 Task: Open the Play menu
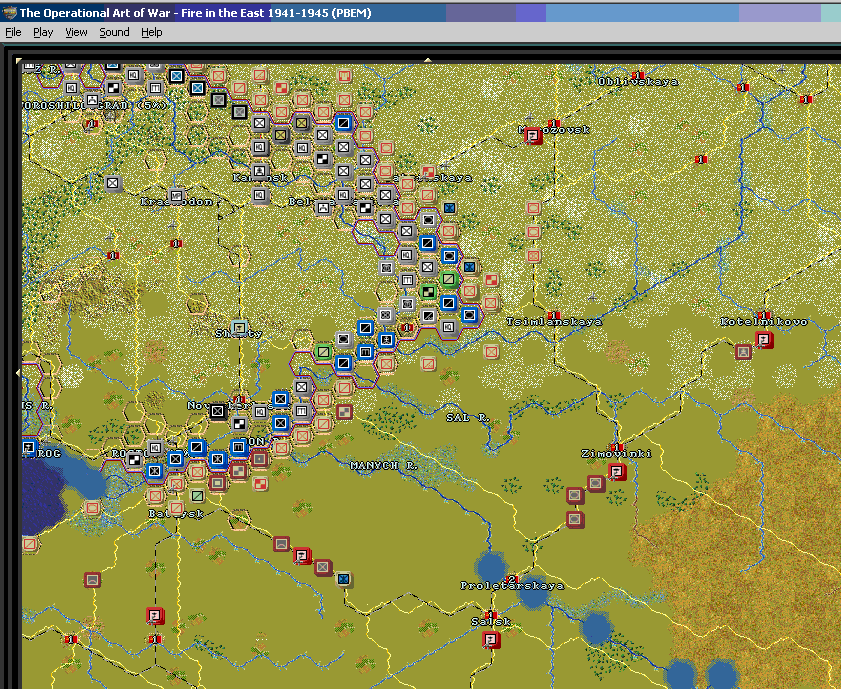pyautogui.click(x=43, y=32)
